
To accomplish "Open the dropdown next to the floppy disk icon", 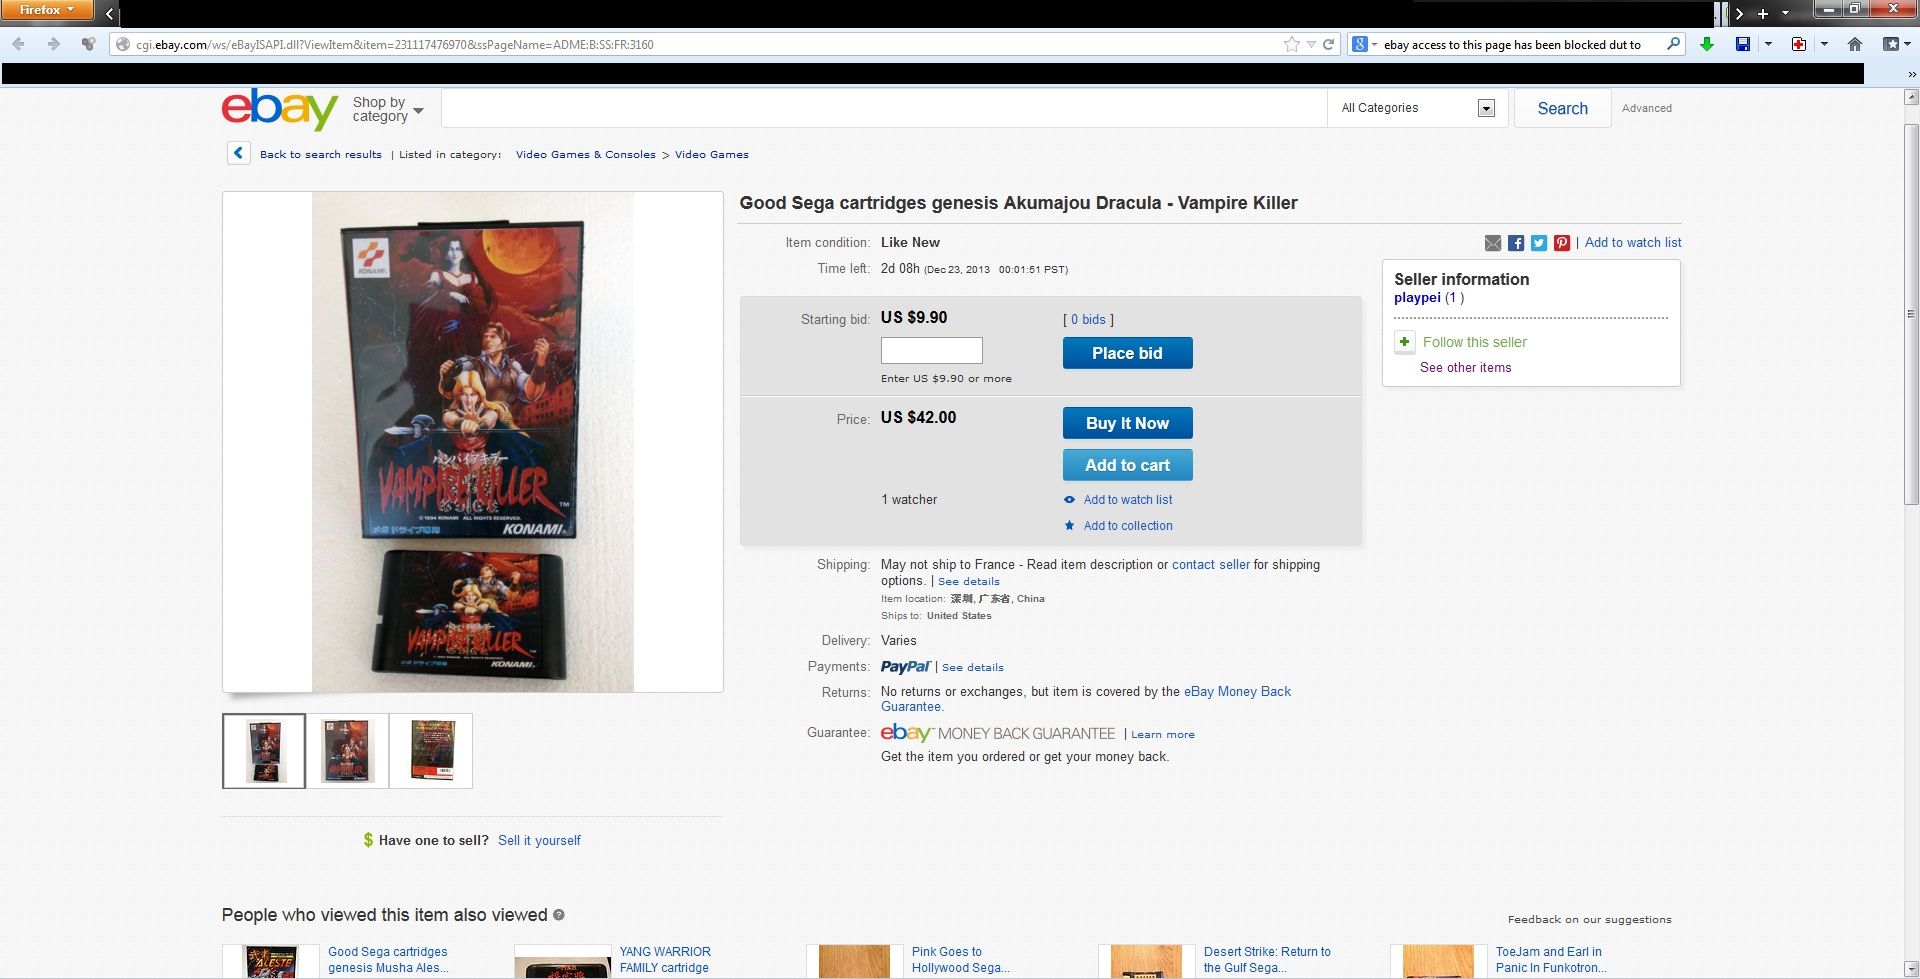I will pyautogui.click(x=1768, y=44).
